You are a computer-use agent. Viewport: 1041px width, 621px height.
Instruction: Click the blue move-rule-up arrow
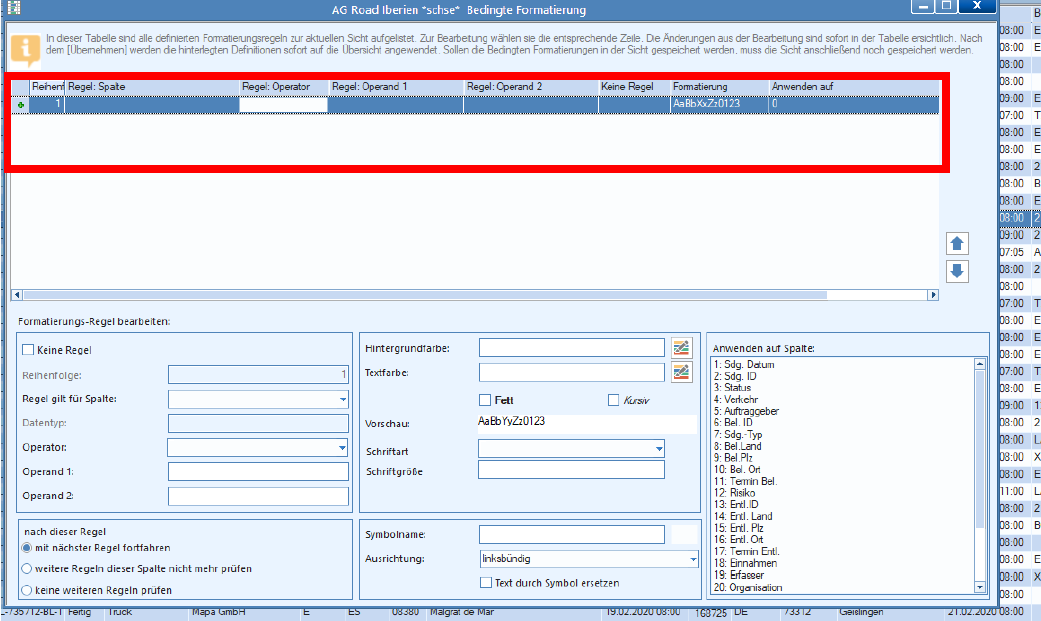[x=957, y=244]
